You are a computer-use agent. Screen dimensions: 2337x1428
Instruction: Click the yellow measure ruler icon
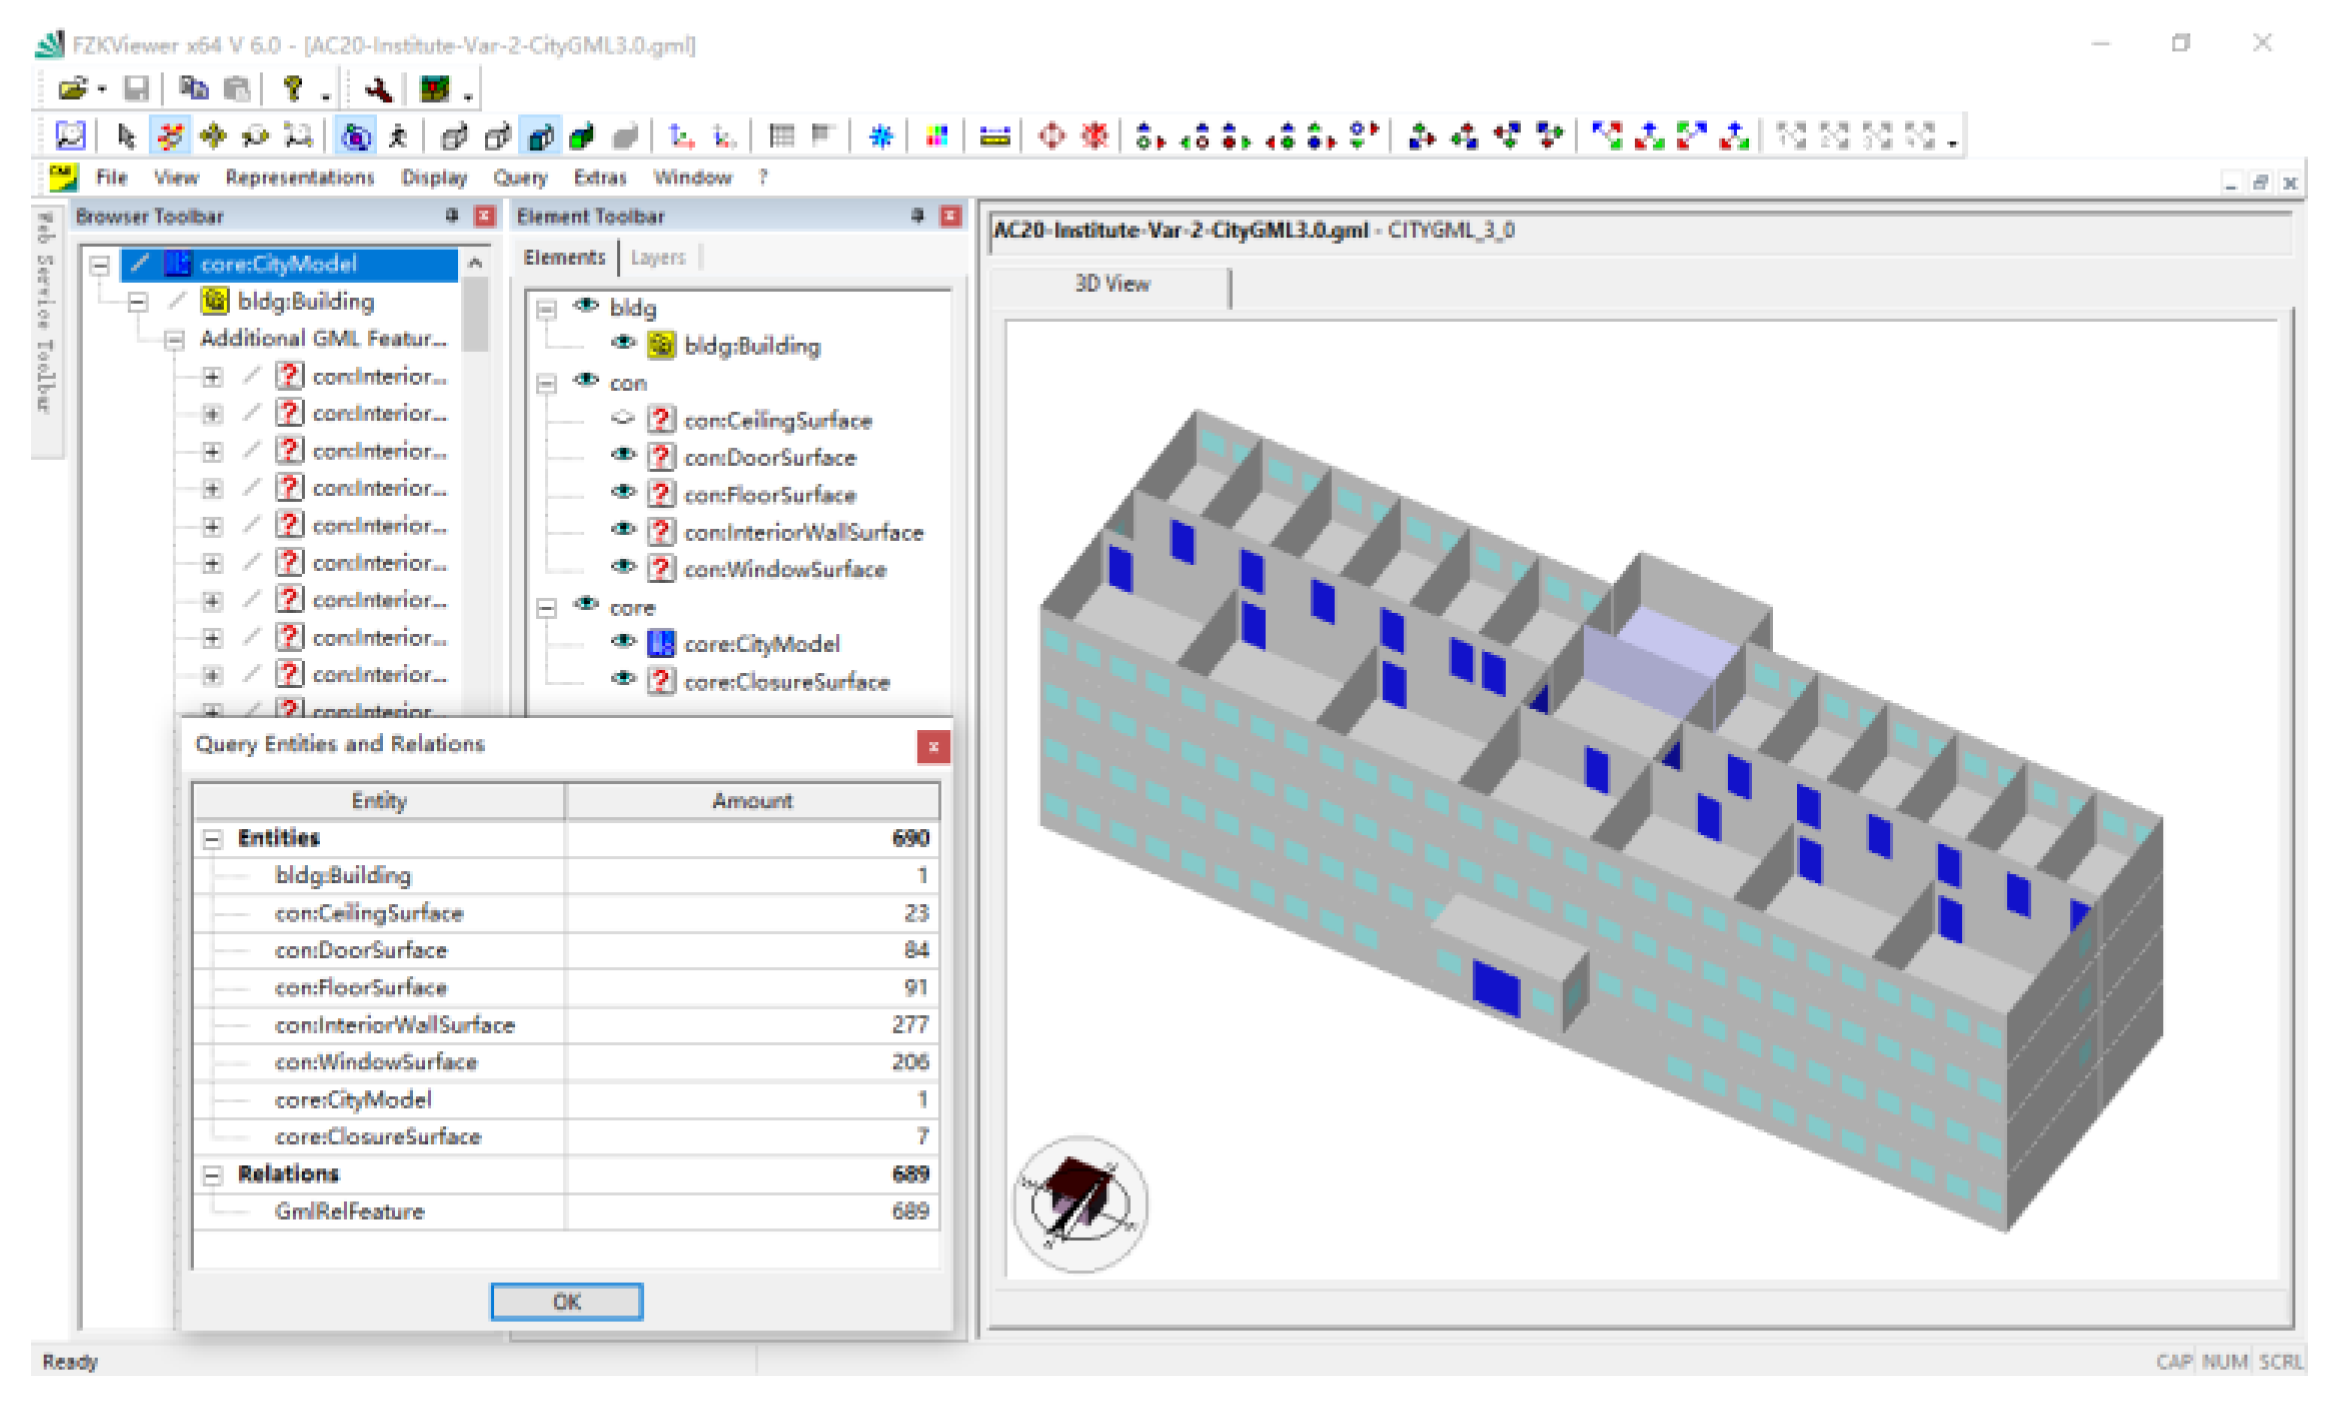(994, 135)
